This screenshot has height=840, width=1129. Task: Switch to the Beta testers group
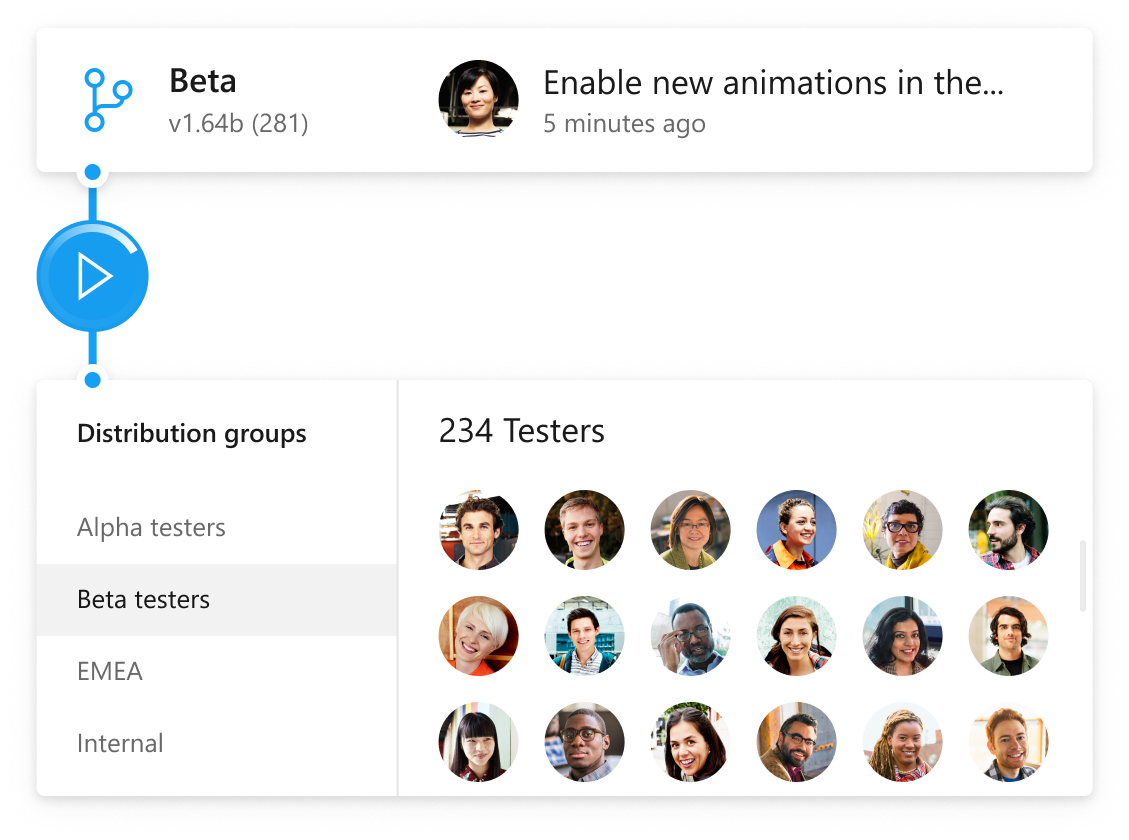(143, 599)
